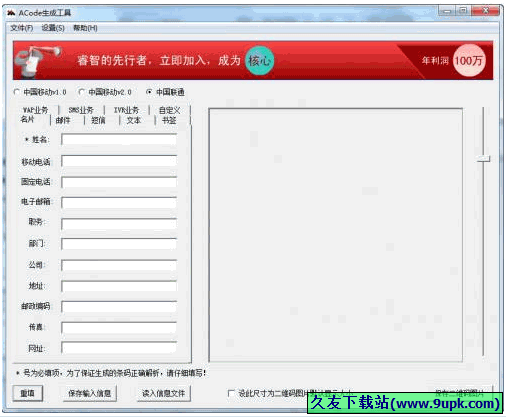Open the 文件(F) menu
Viewport: 506px width, 417px height.
click(22, 28)
